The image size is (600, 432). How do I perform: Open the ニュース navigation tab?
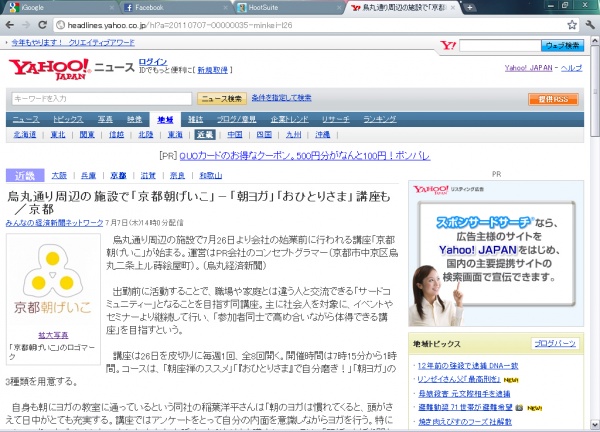26,119
